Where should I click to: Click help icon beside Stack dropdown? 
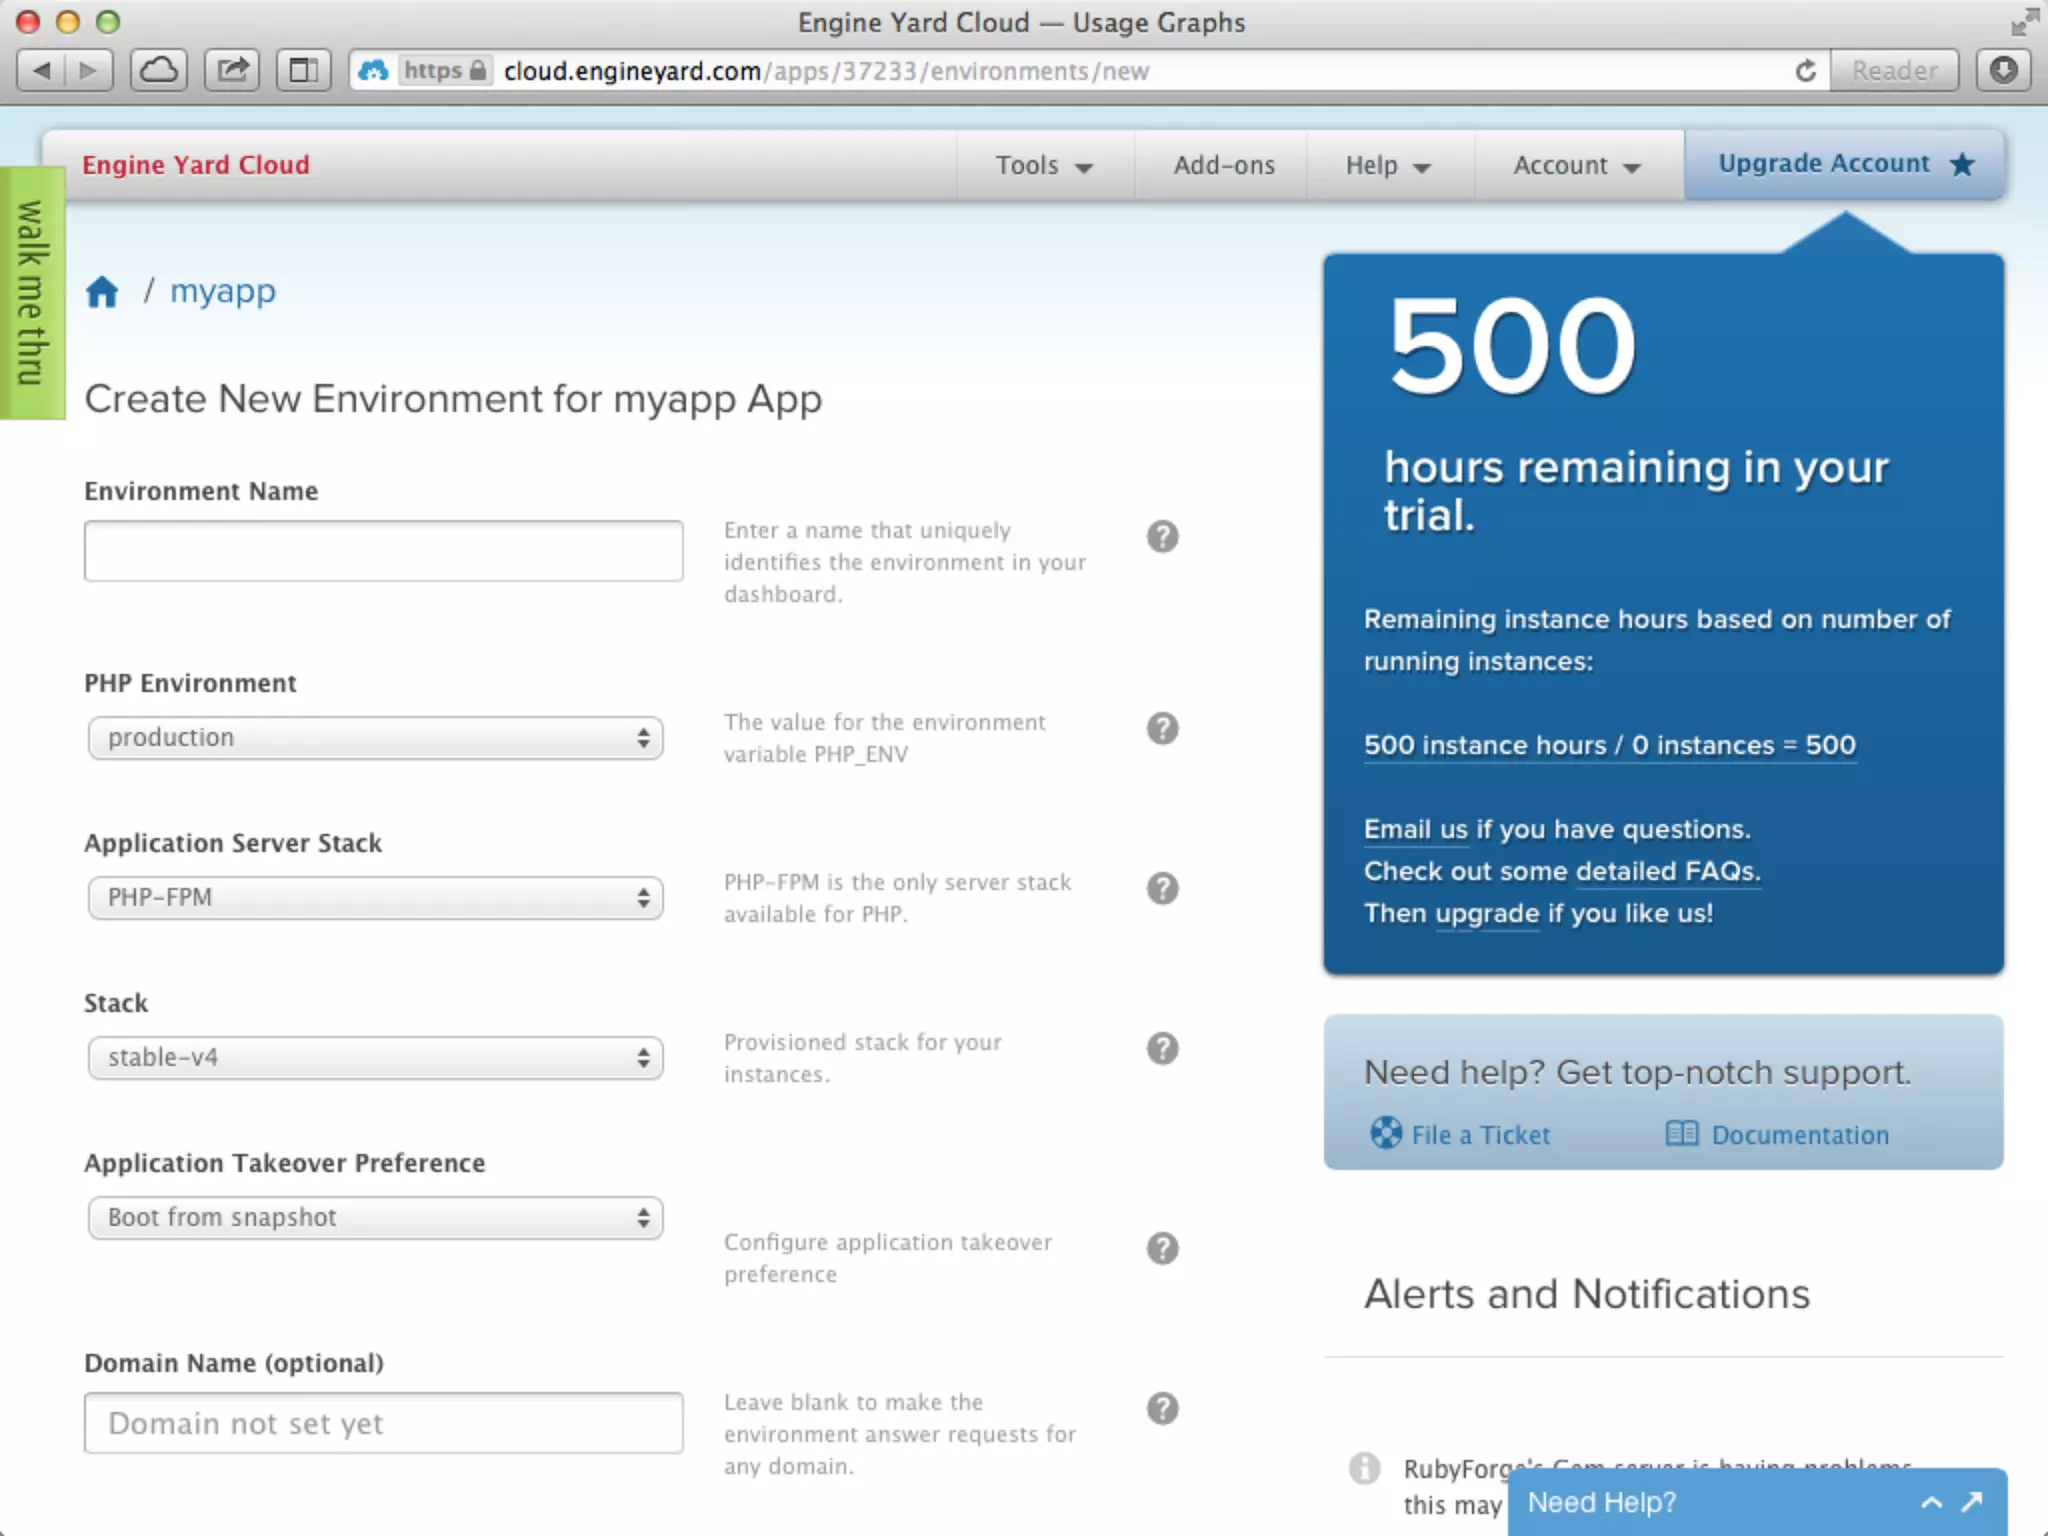click(1162, 1048)
